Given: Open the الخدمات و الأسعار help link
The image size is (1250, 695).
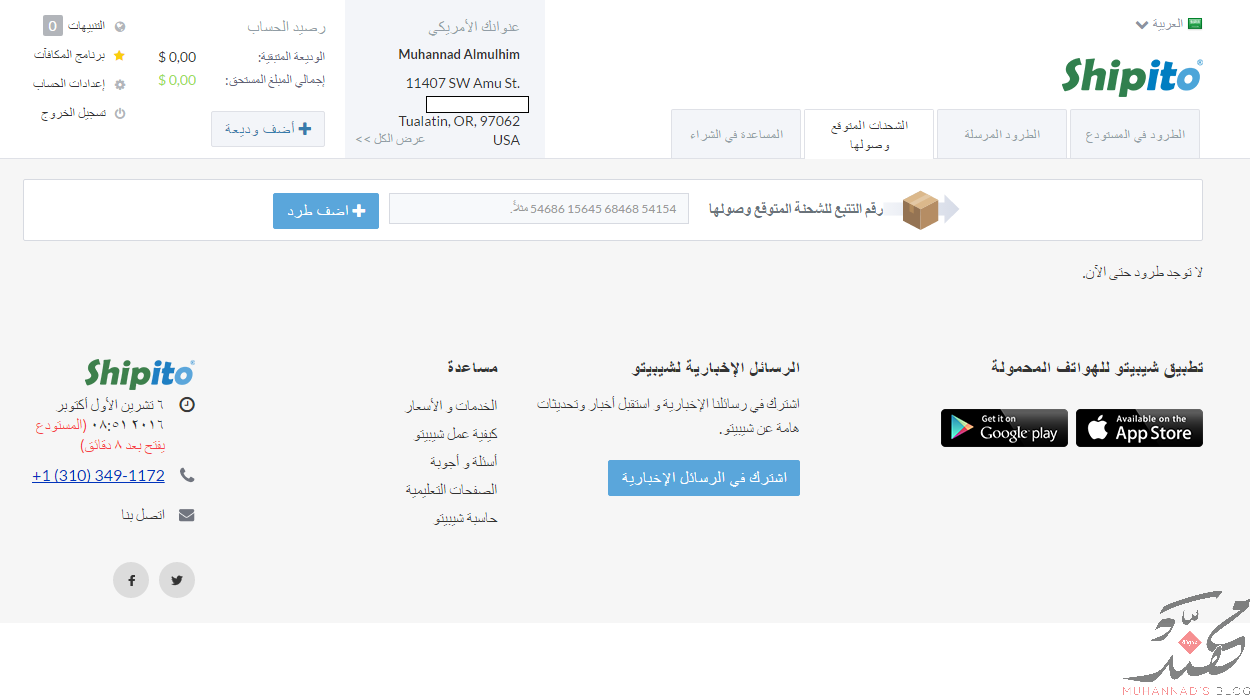Looking at the screenshot, I should pyautogui.click(x=451, y=406).
